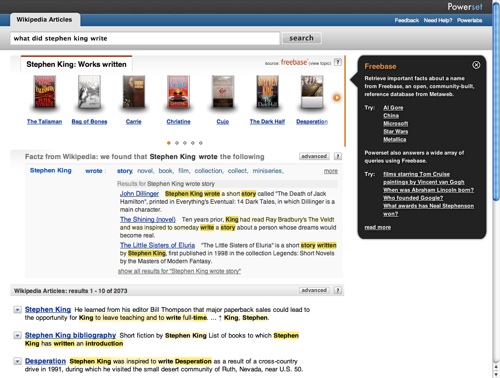Advance the book carousel with the orange arrow
This screenshot has height=378, width=500.
pyautogui.click(x=337, y=98)
